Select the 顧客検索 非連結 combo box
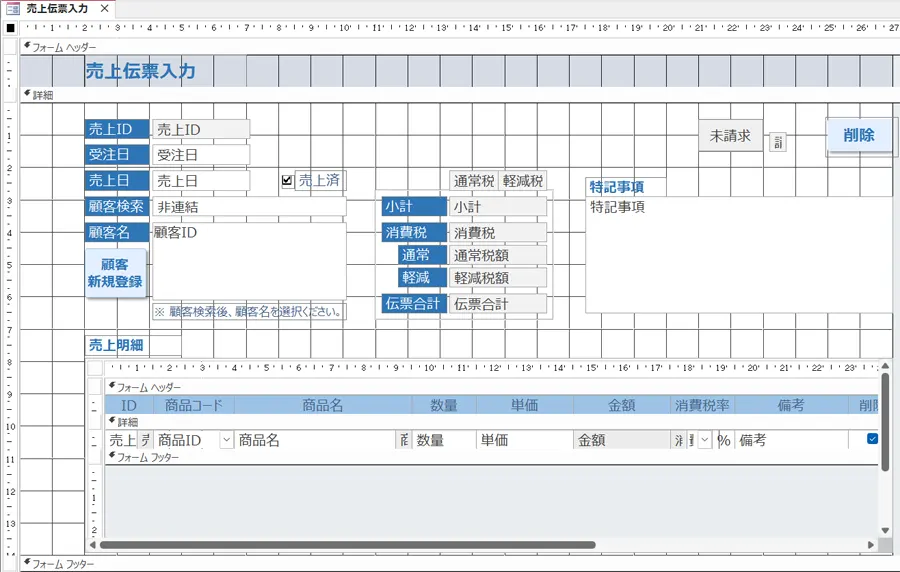This screenshot has height=572, width=900. click(x=248, y=207)
